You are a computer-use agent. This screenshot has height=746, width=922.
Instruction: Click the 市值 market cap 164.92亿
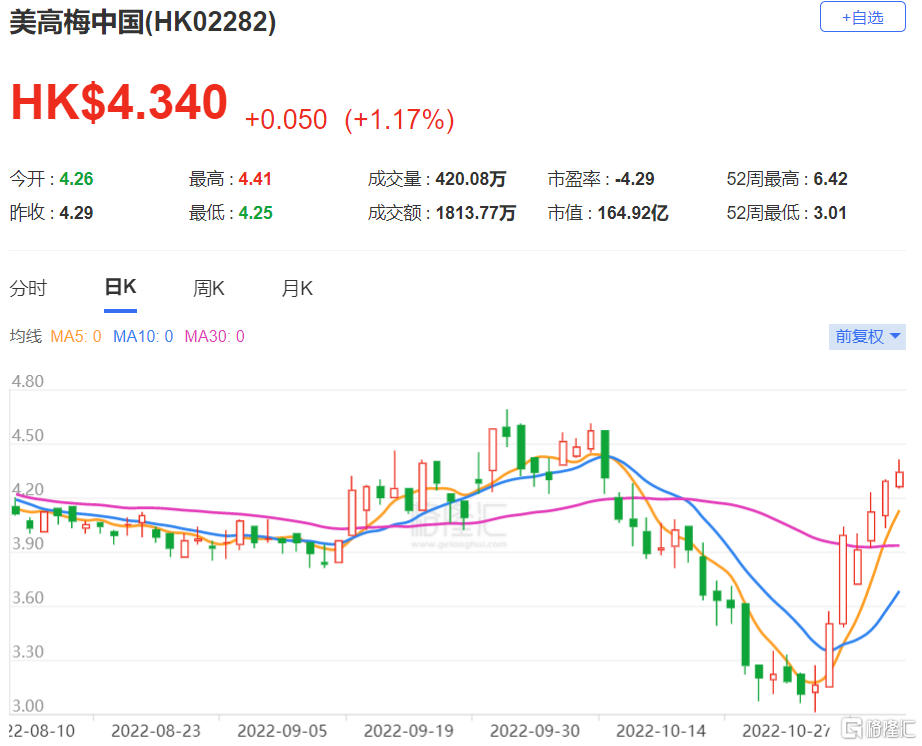coord(633,213)
